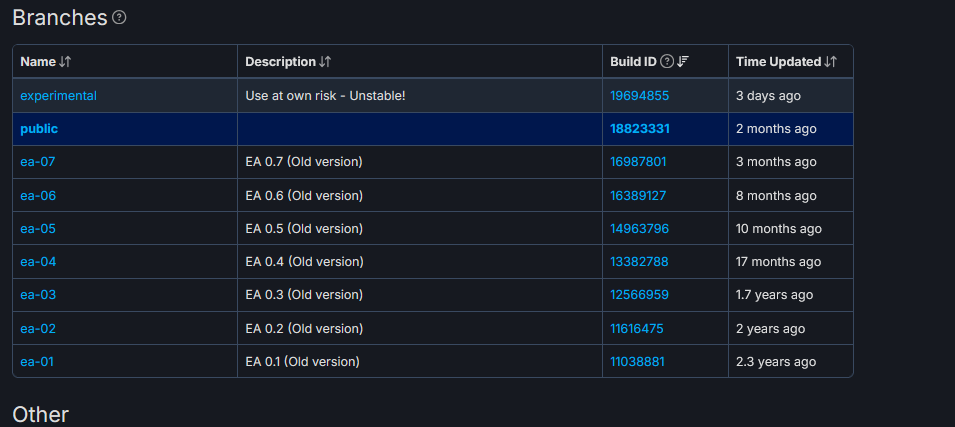Click the Build ID descending sort icon
Screen dimensions: 955x427
(683, 62)
